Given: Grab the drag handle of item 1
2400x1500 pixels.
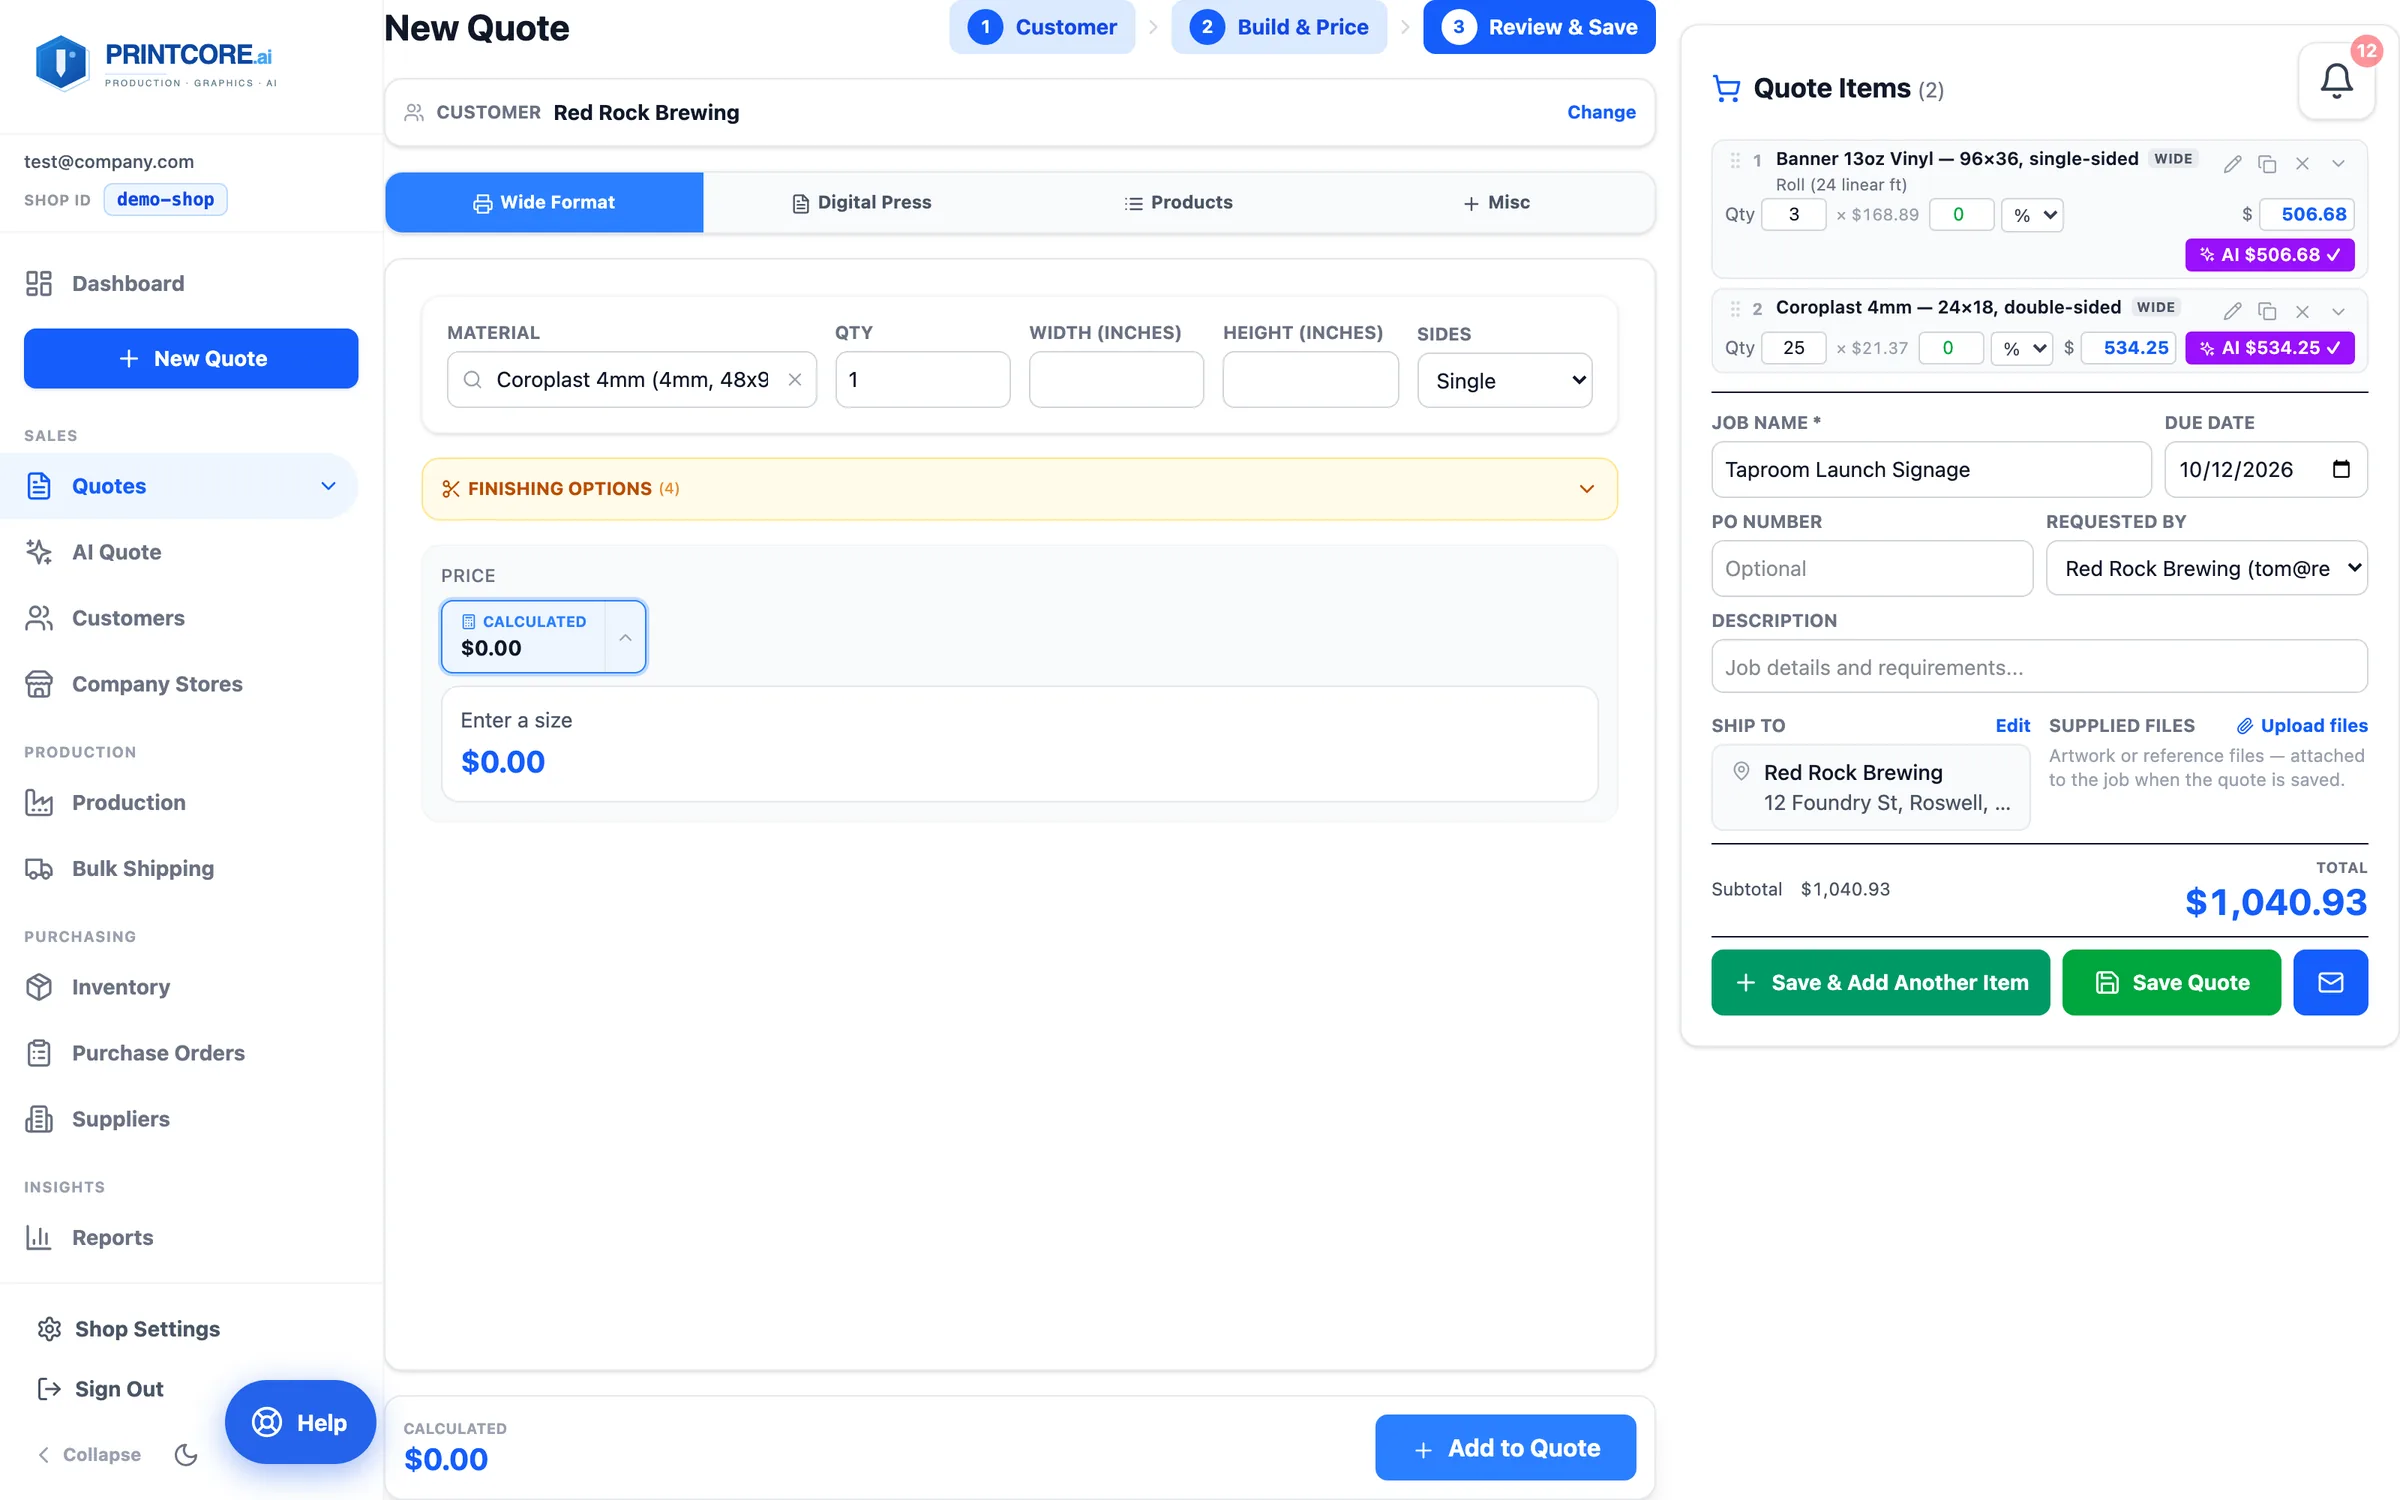Looking at the screenshot, I should [1735, 160].
